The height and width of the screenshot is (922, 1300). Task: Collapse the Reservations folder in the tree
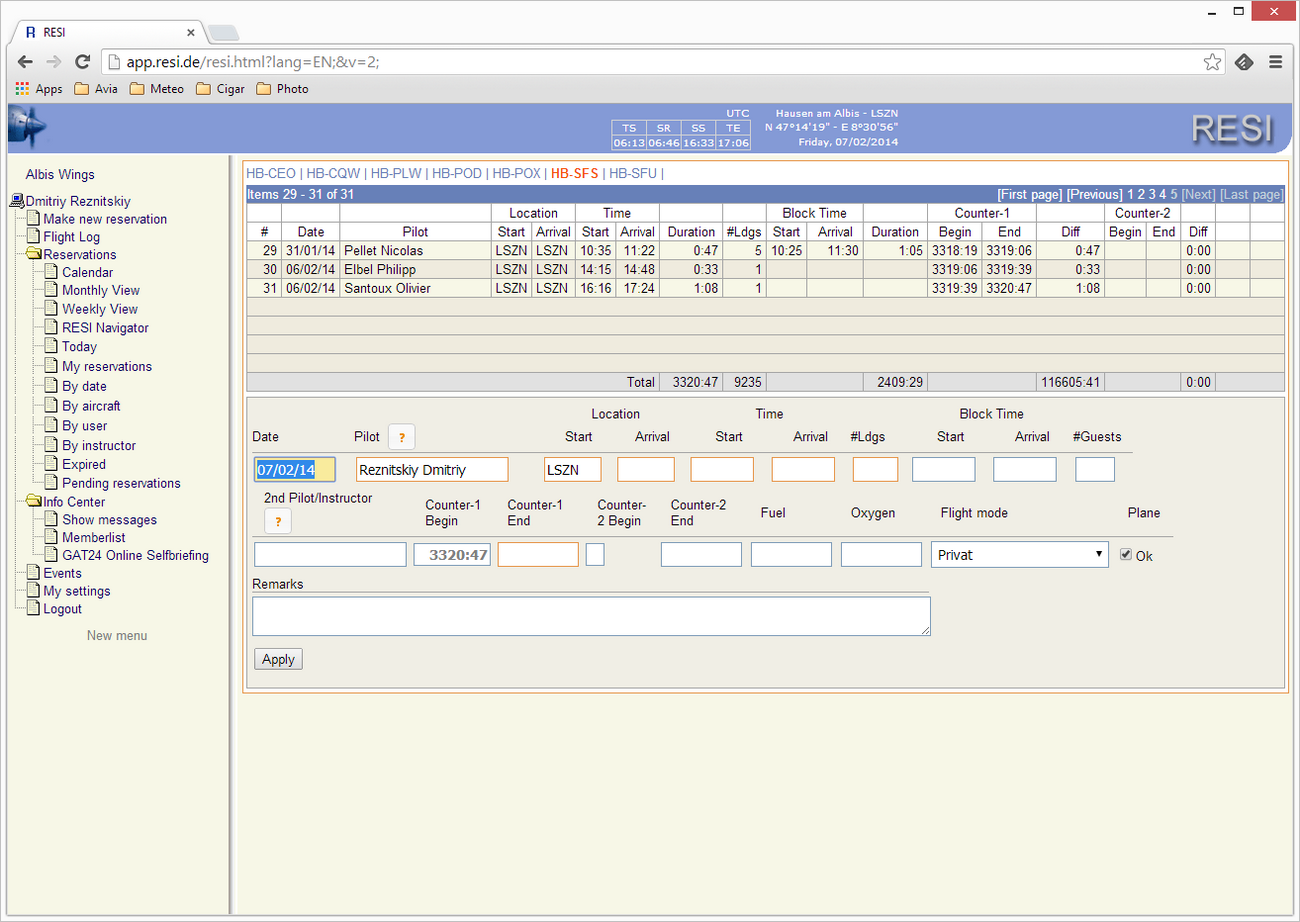coord(33,255)
